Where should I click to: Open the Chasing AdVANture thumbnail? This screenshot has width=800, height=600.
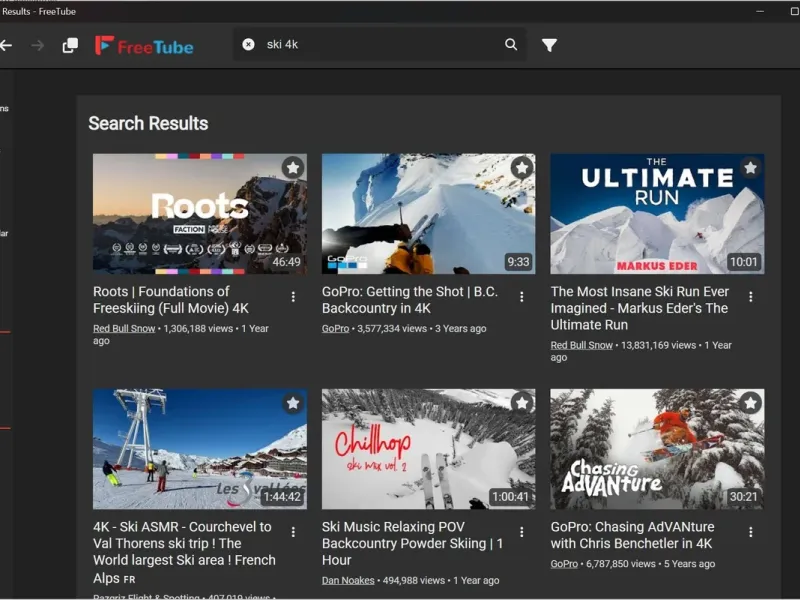pyautogui.click(x=657, y=449)
